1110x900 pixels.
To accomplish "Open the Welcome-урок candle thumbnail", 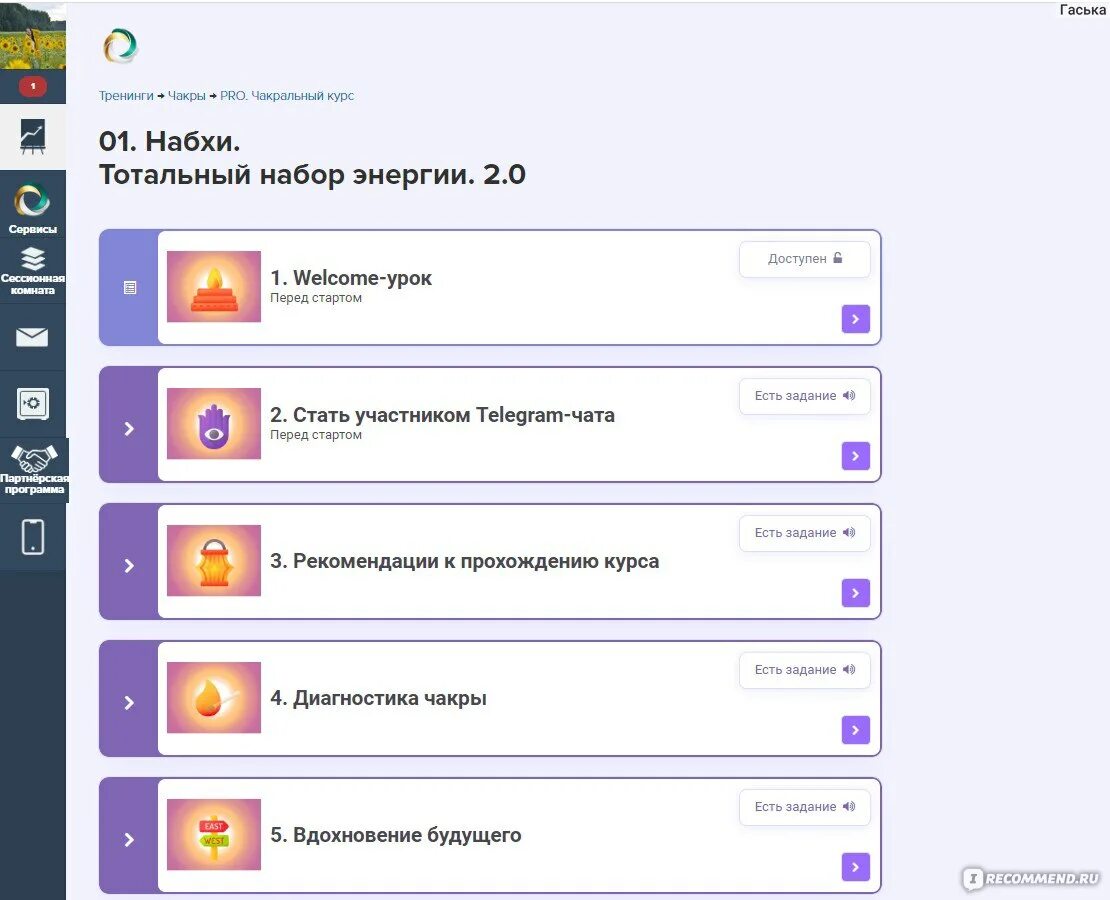I will click(x=214, y=287).
